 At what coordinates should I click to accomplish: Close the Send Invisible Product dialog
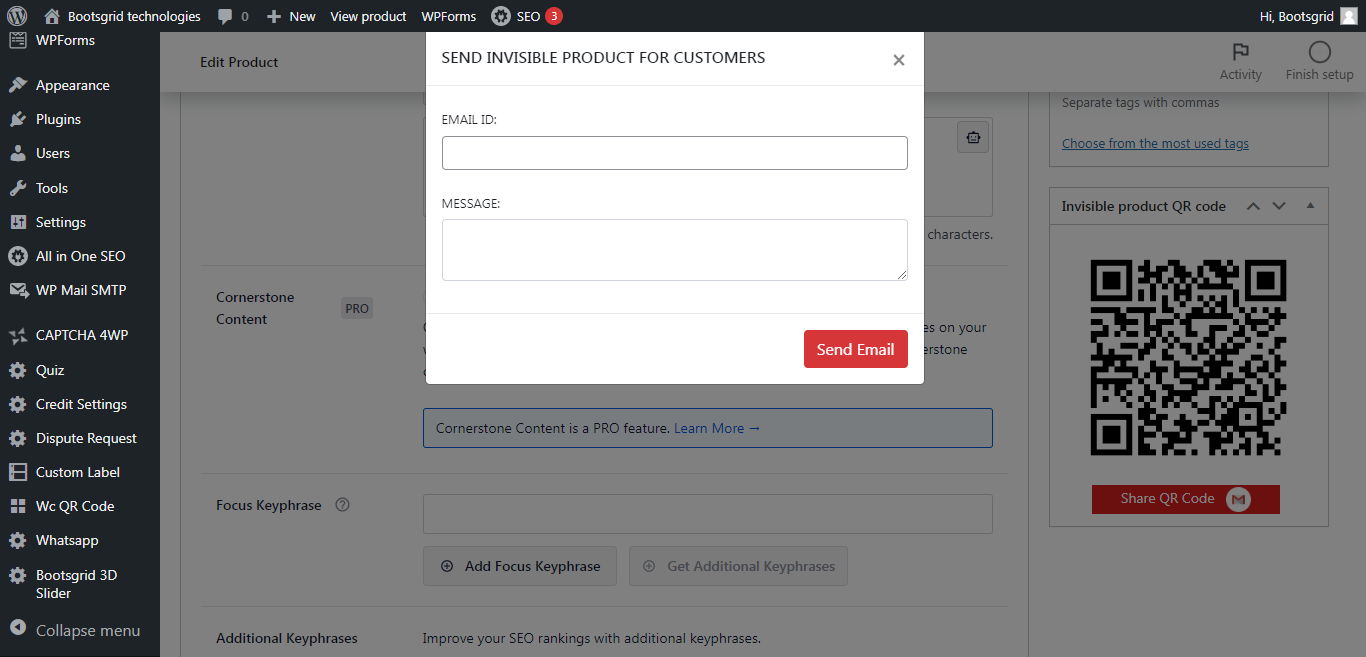coord(899,60)
